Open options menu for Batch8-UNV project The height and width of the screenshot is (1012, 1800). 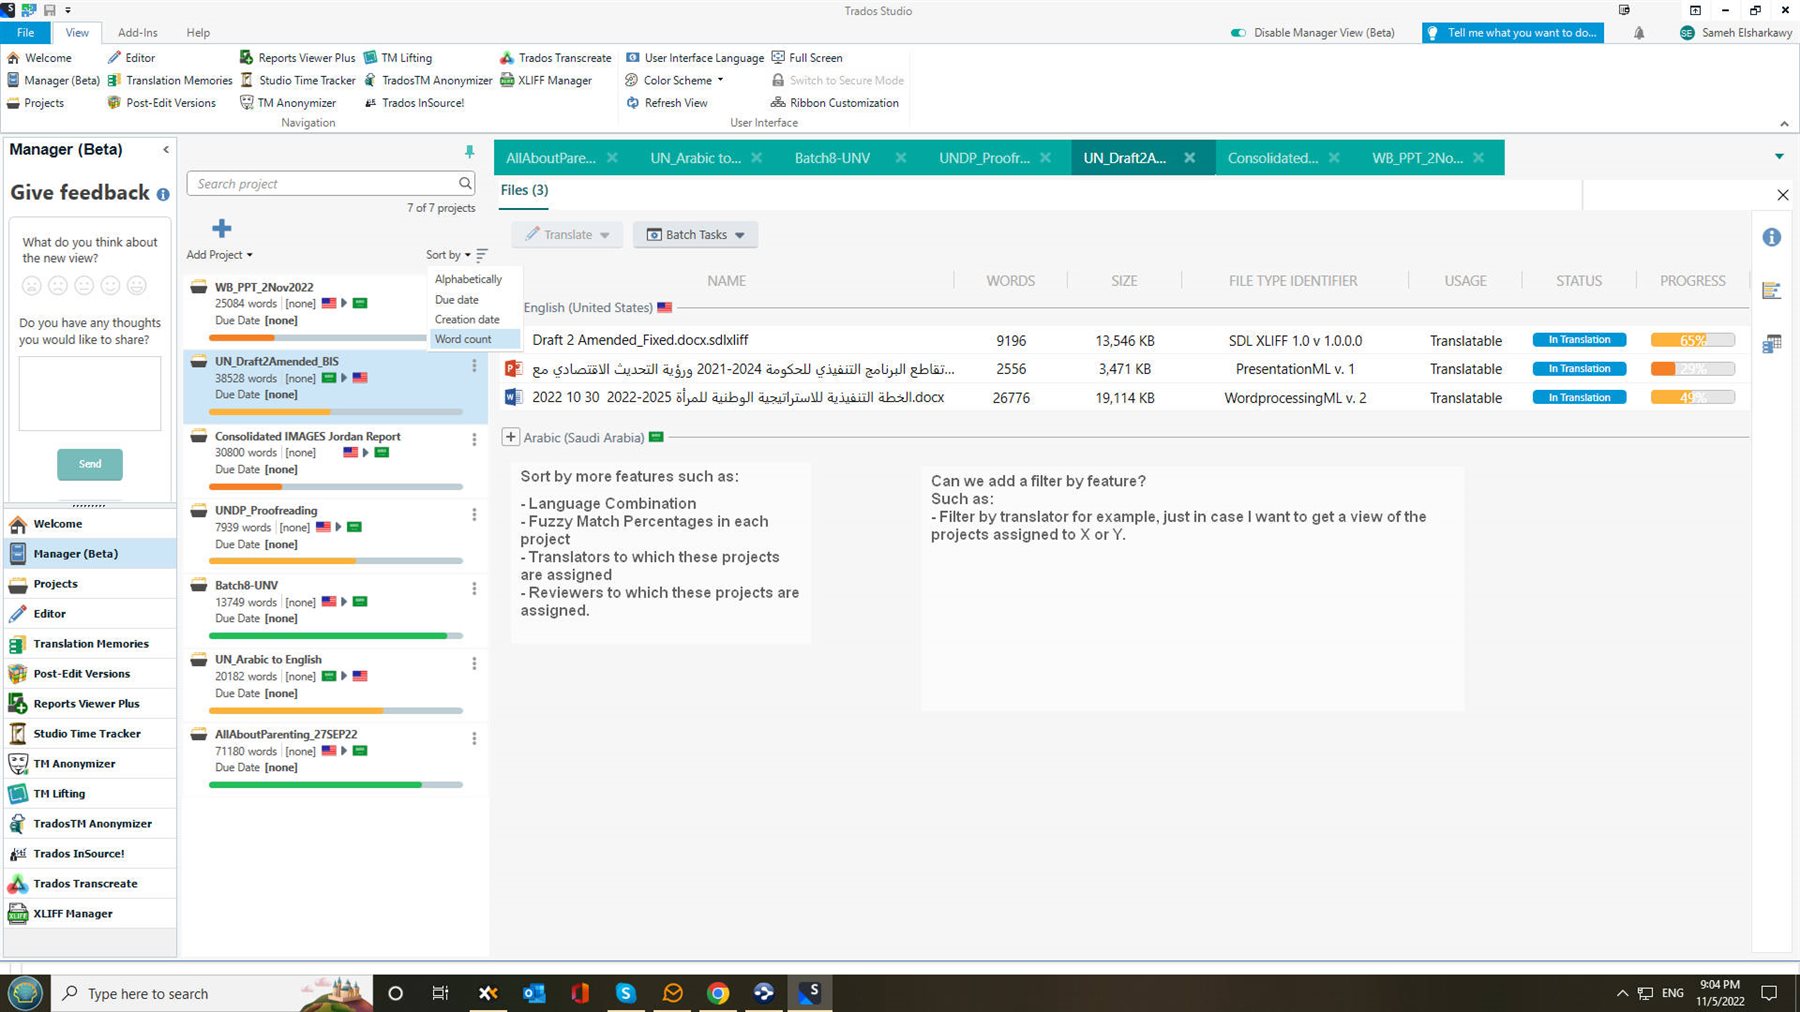tap(474, 589)
